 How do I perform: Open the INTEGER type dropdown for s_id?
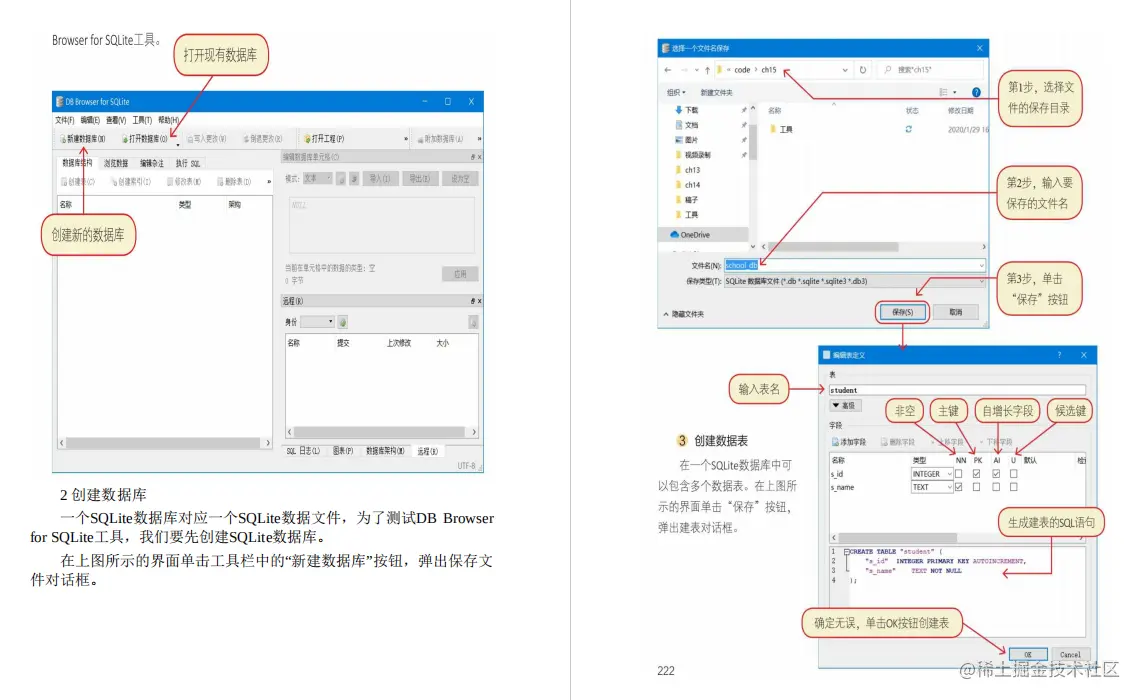tap(950, 473)
